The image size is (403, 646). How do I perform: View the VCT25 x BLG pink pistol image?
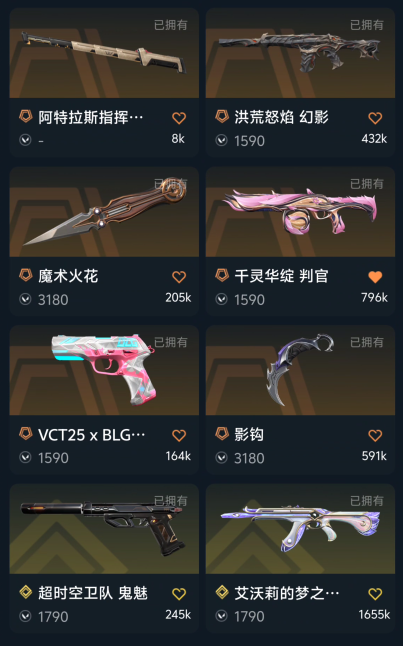tap(104, 370)
